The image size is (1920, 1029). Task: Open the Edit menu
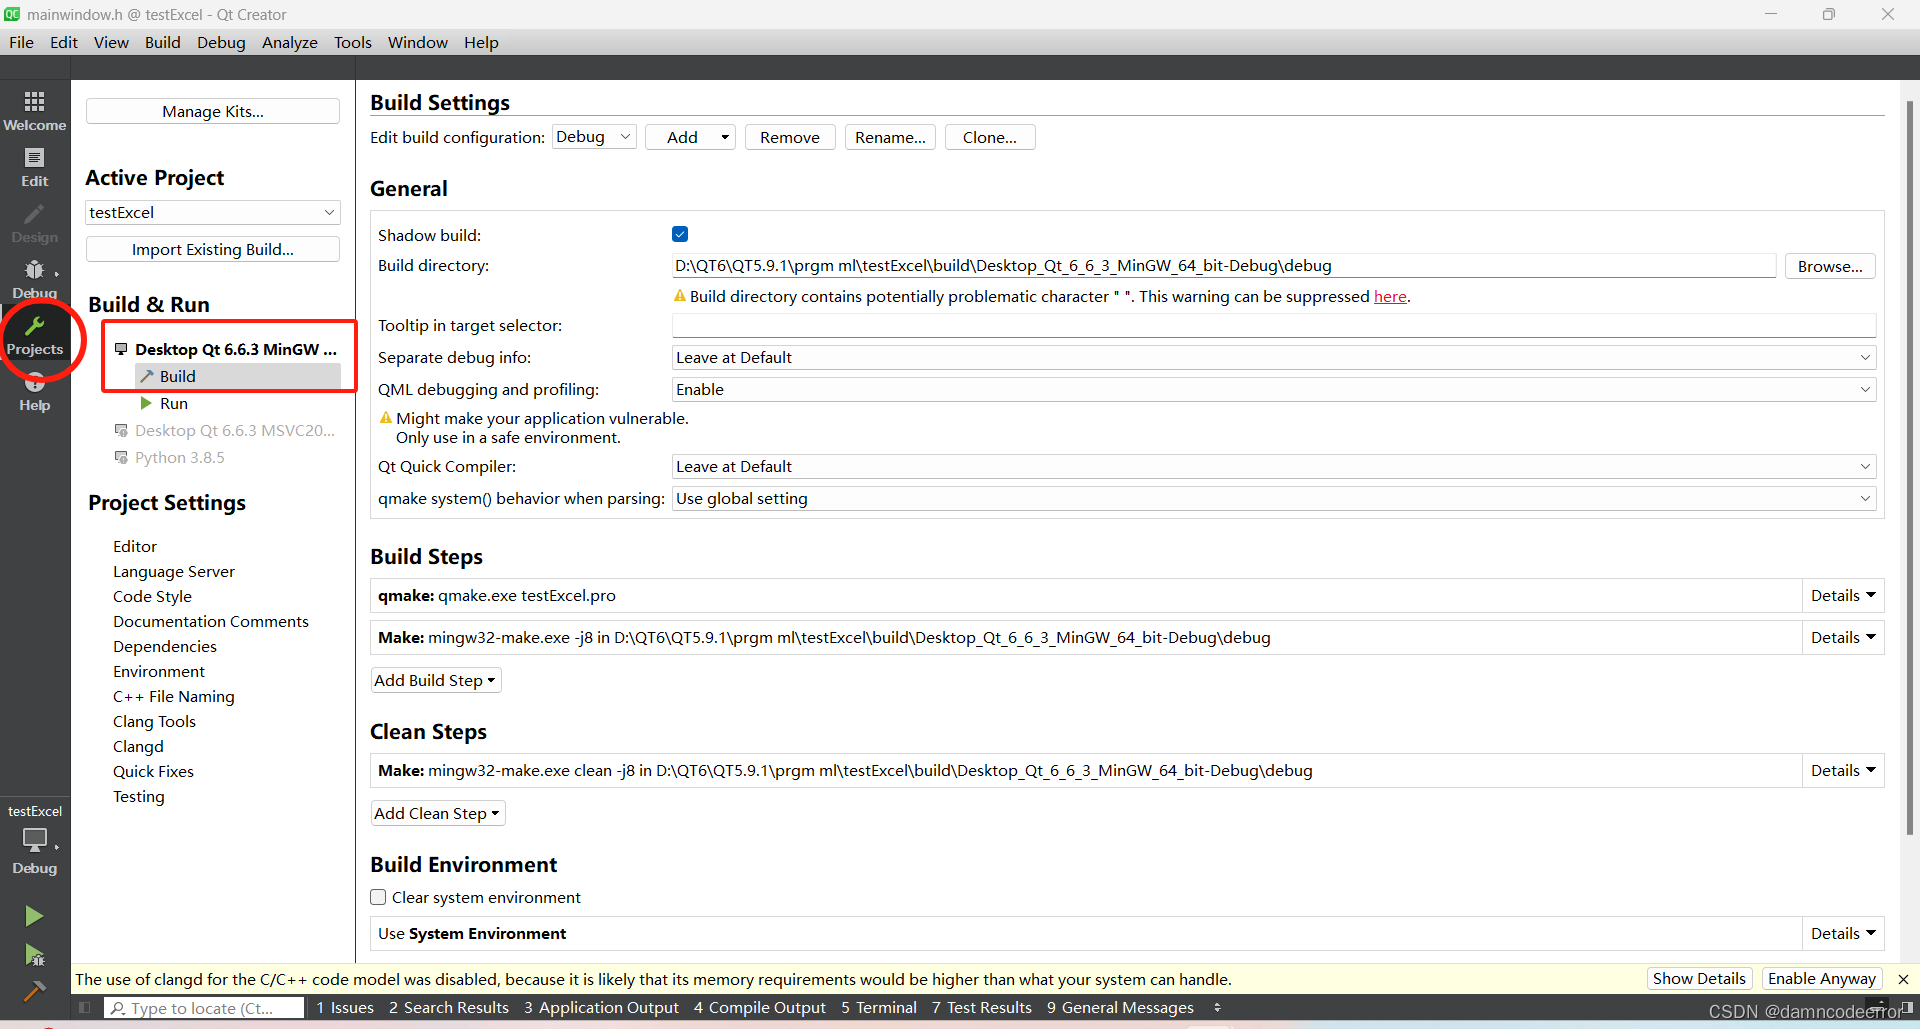tap(64, 42)
